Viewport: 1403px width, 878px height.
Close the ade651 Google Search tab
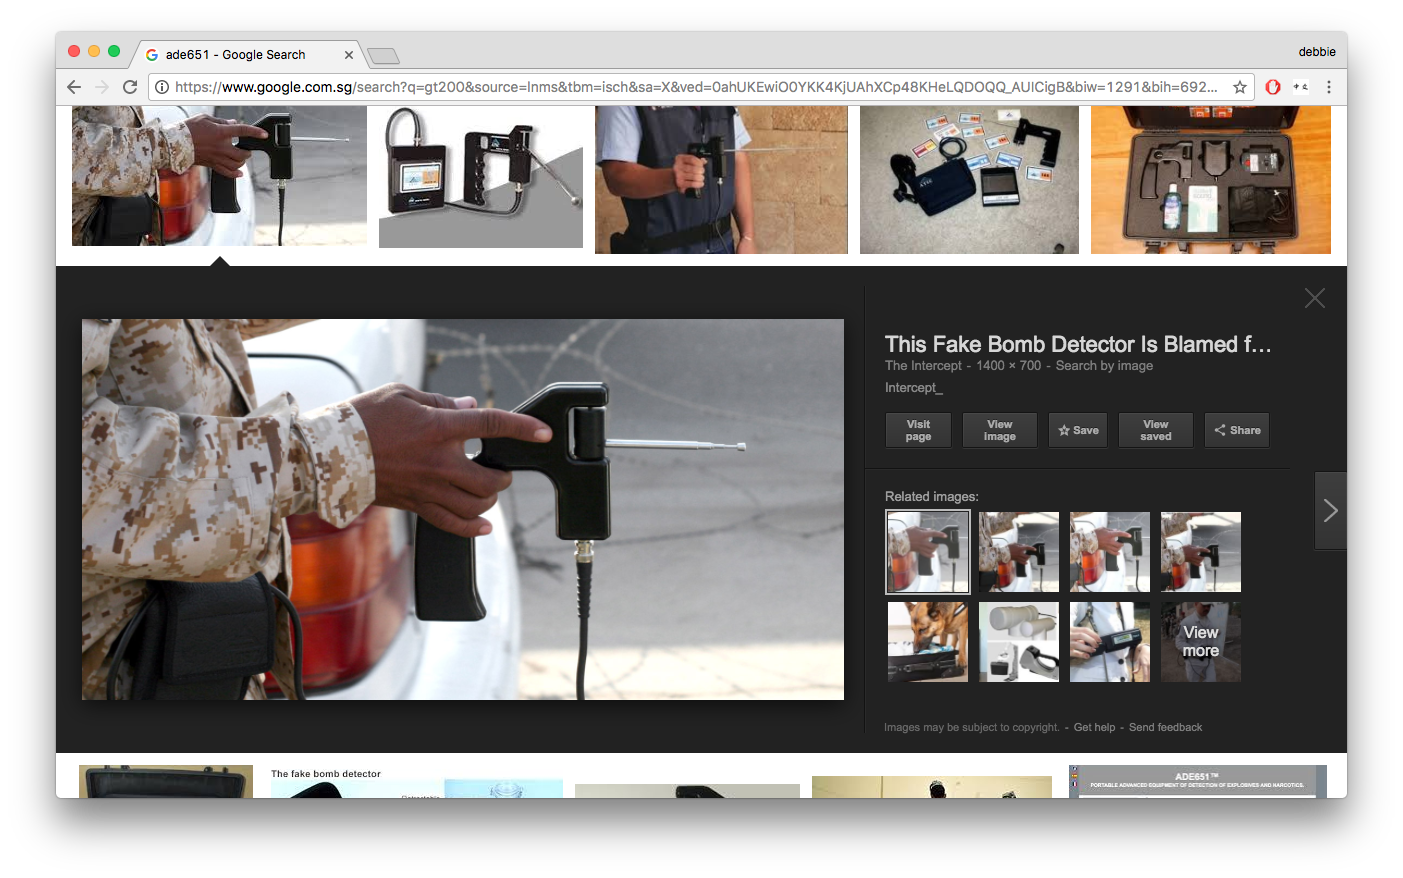(349, 55)
